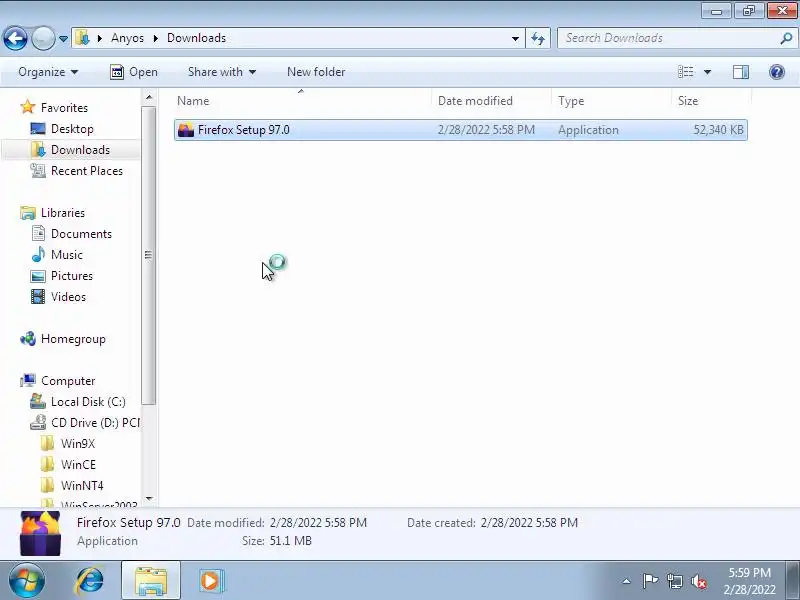Screen dimensions: 800x600
Task: Open the address bar history dropdown
Action: pos(515,38)
